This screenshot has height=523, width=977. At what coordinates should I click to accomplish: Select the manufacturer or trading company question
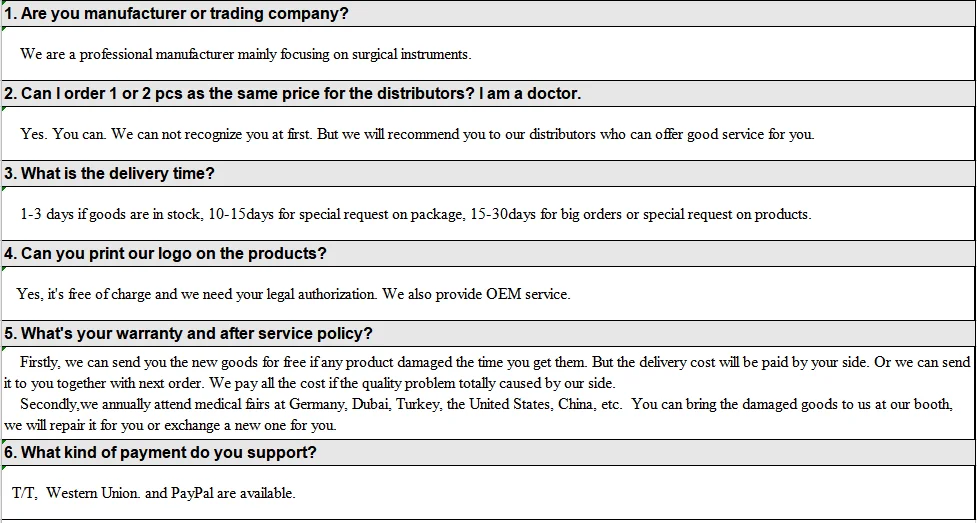click(177, 14)
